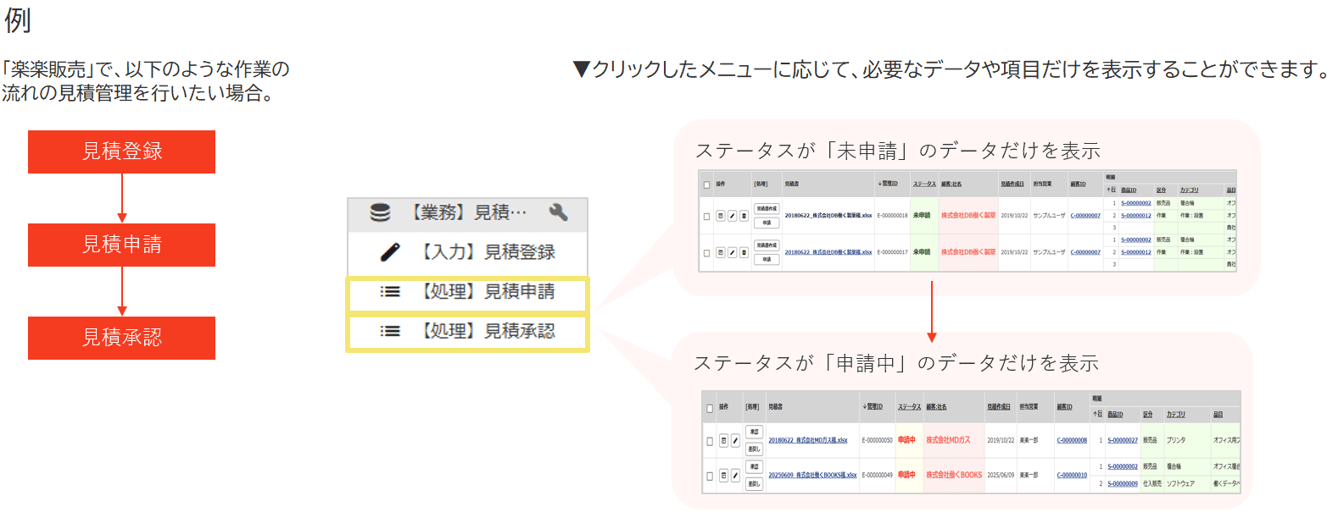Click the edit pencil in row E-000000050
The image size is (1327, 518).
click(736, 441)
